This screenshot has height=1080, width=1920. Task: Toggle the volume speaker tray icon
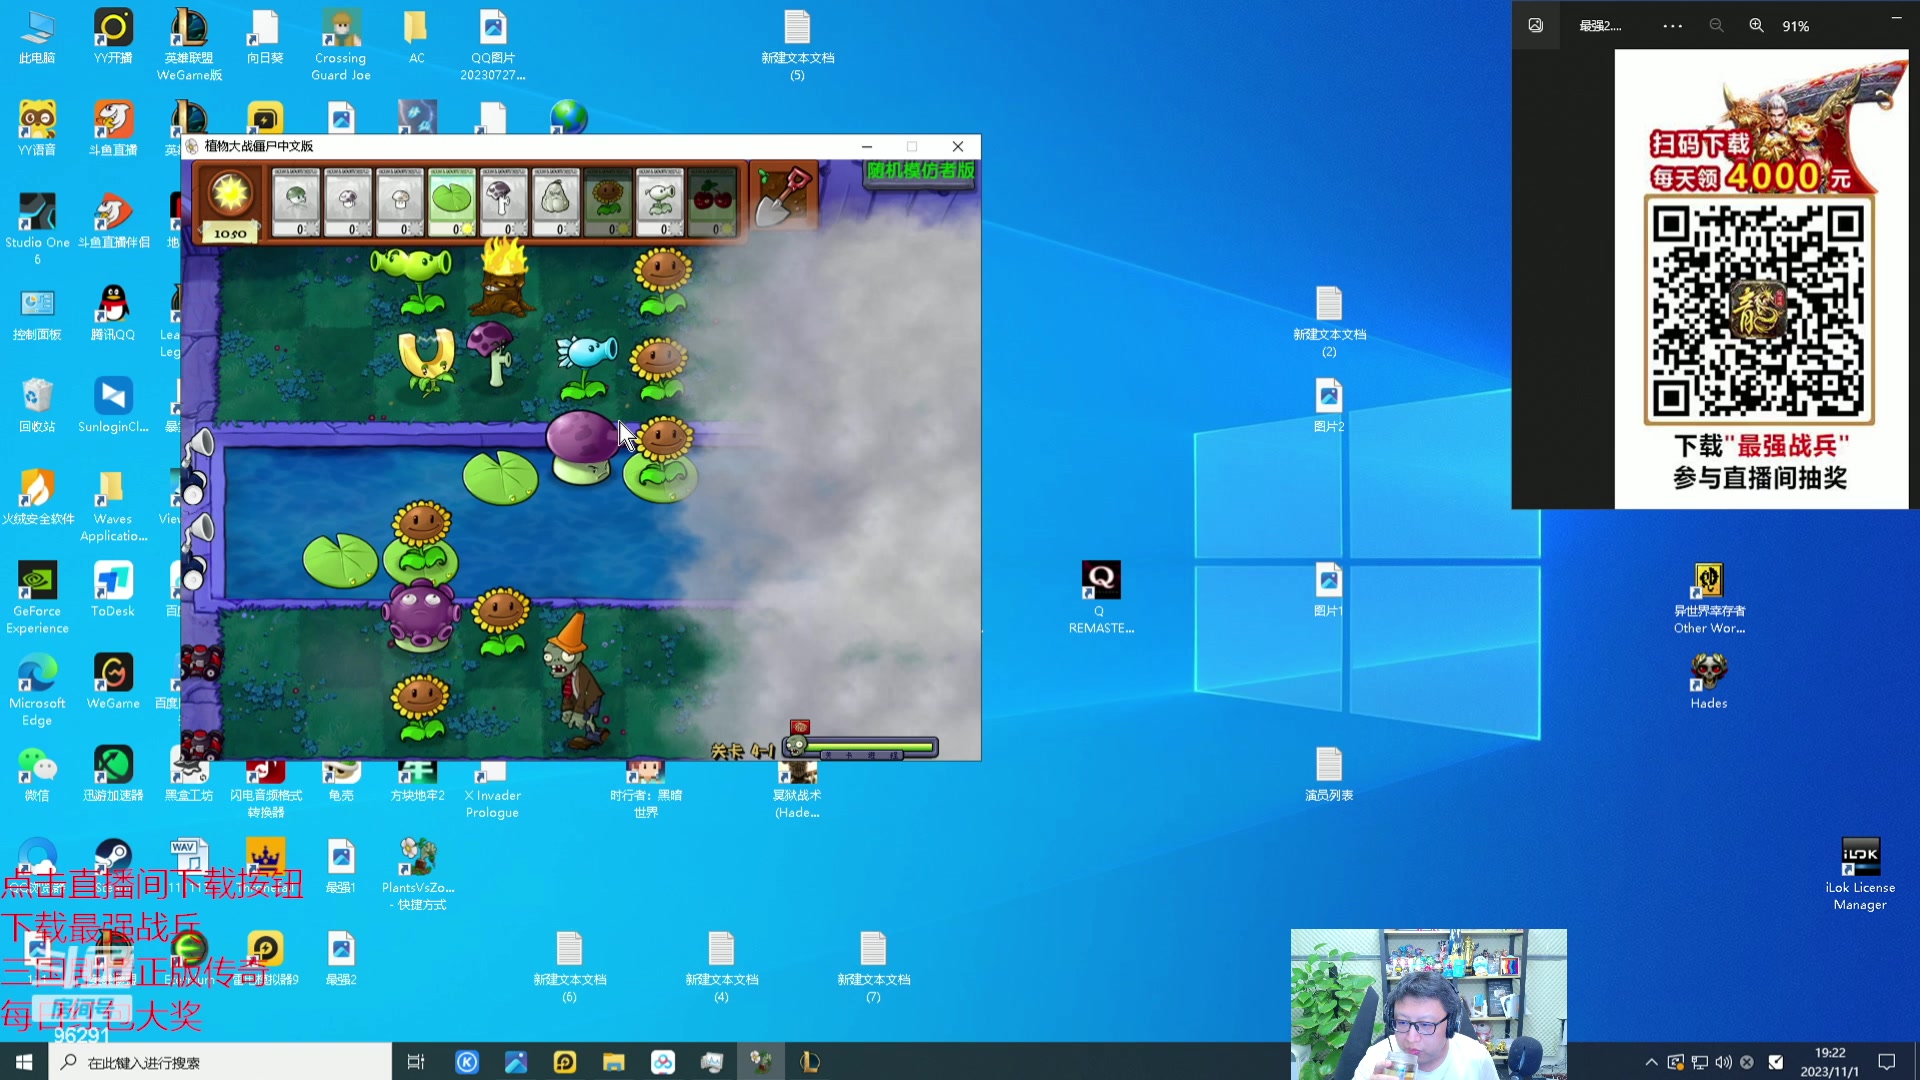[x=1723, y=1062]
